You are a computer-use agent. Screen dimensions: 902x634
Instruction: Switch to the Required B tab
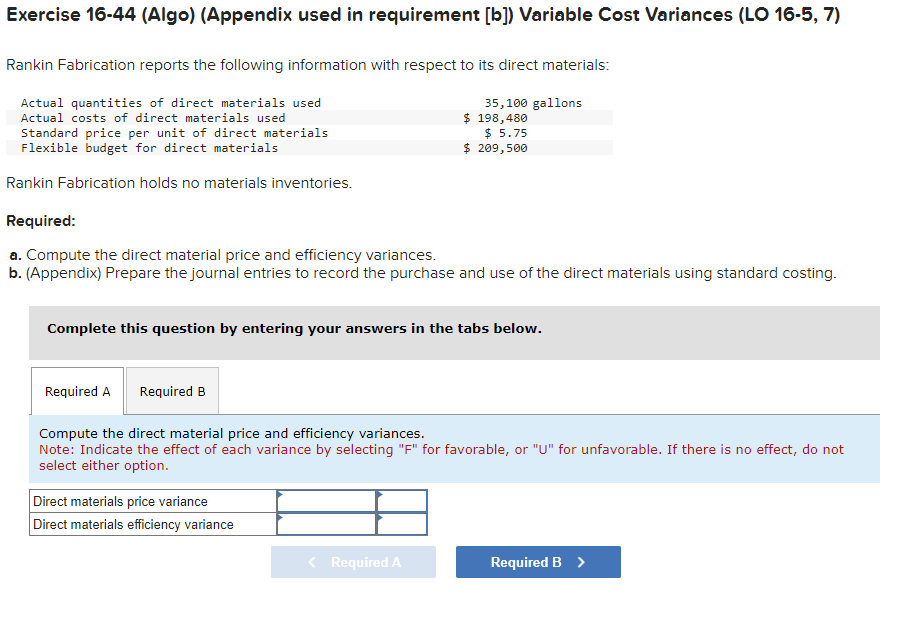click(x=171, y=391)
